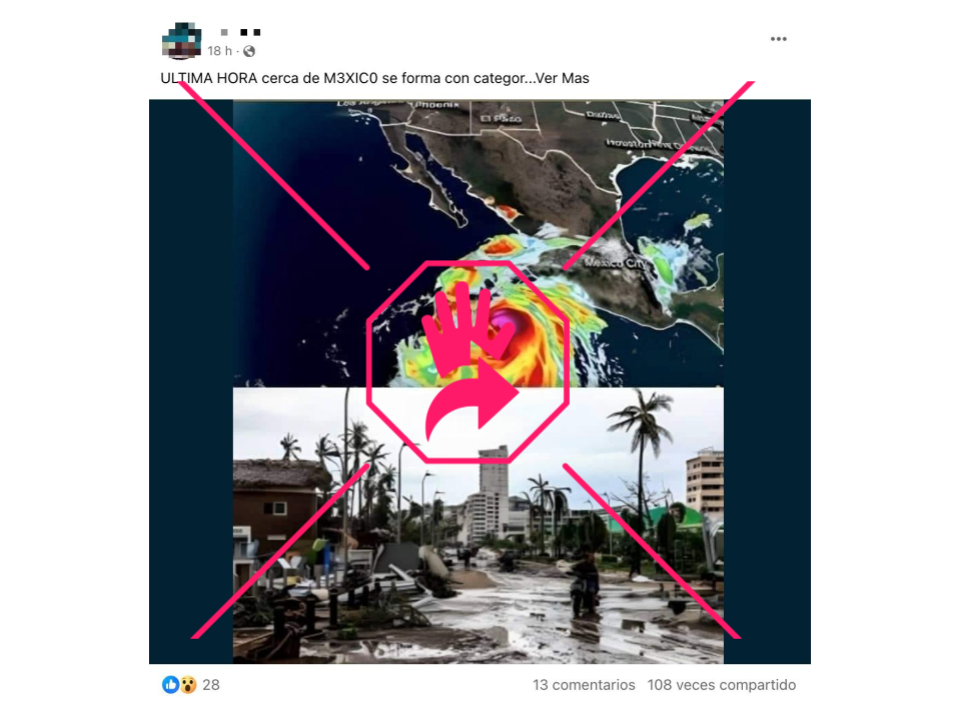Show who reacted via the 28 count
The image size is (960, 720).
(211, 685)
